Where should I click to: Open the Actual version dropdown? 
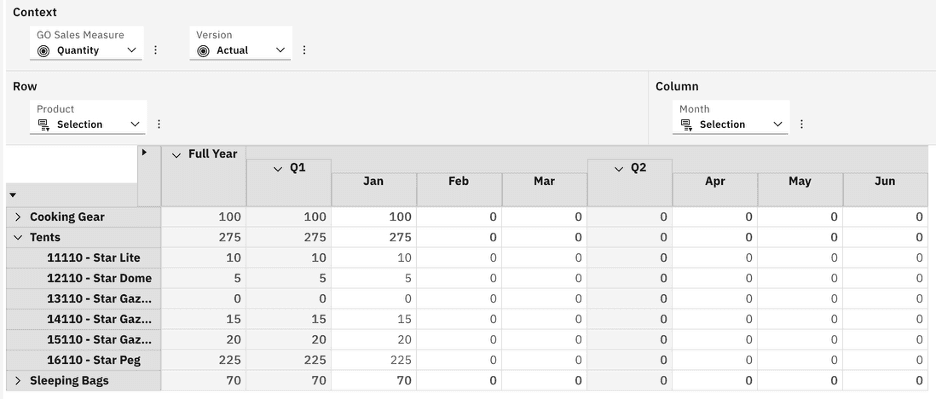[x=280, y=51]
